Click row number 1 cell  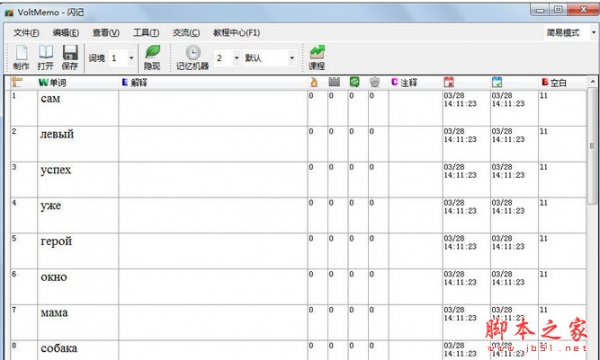[24, 108]
